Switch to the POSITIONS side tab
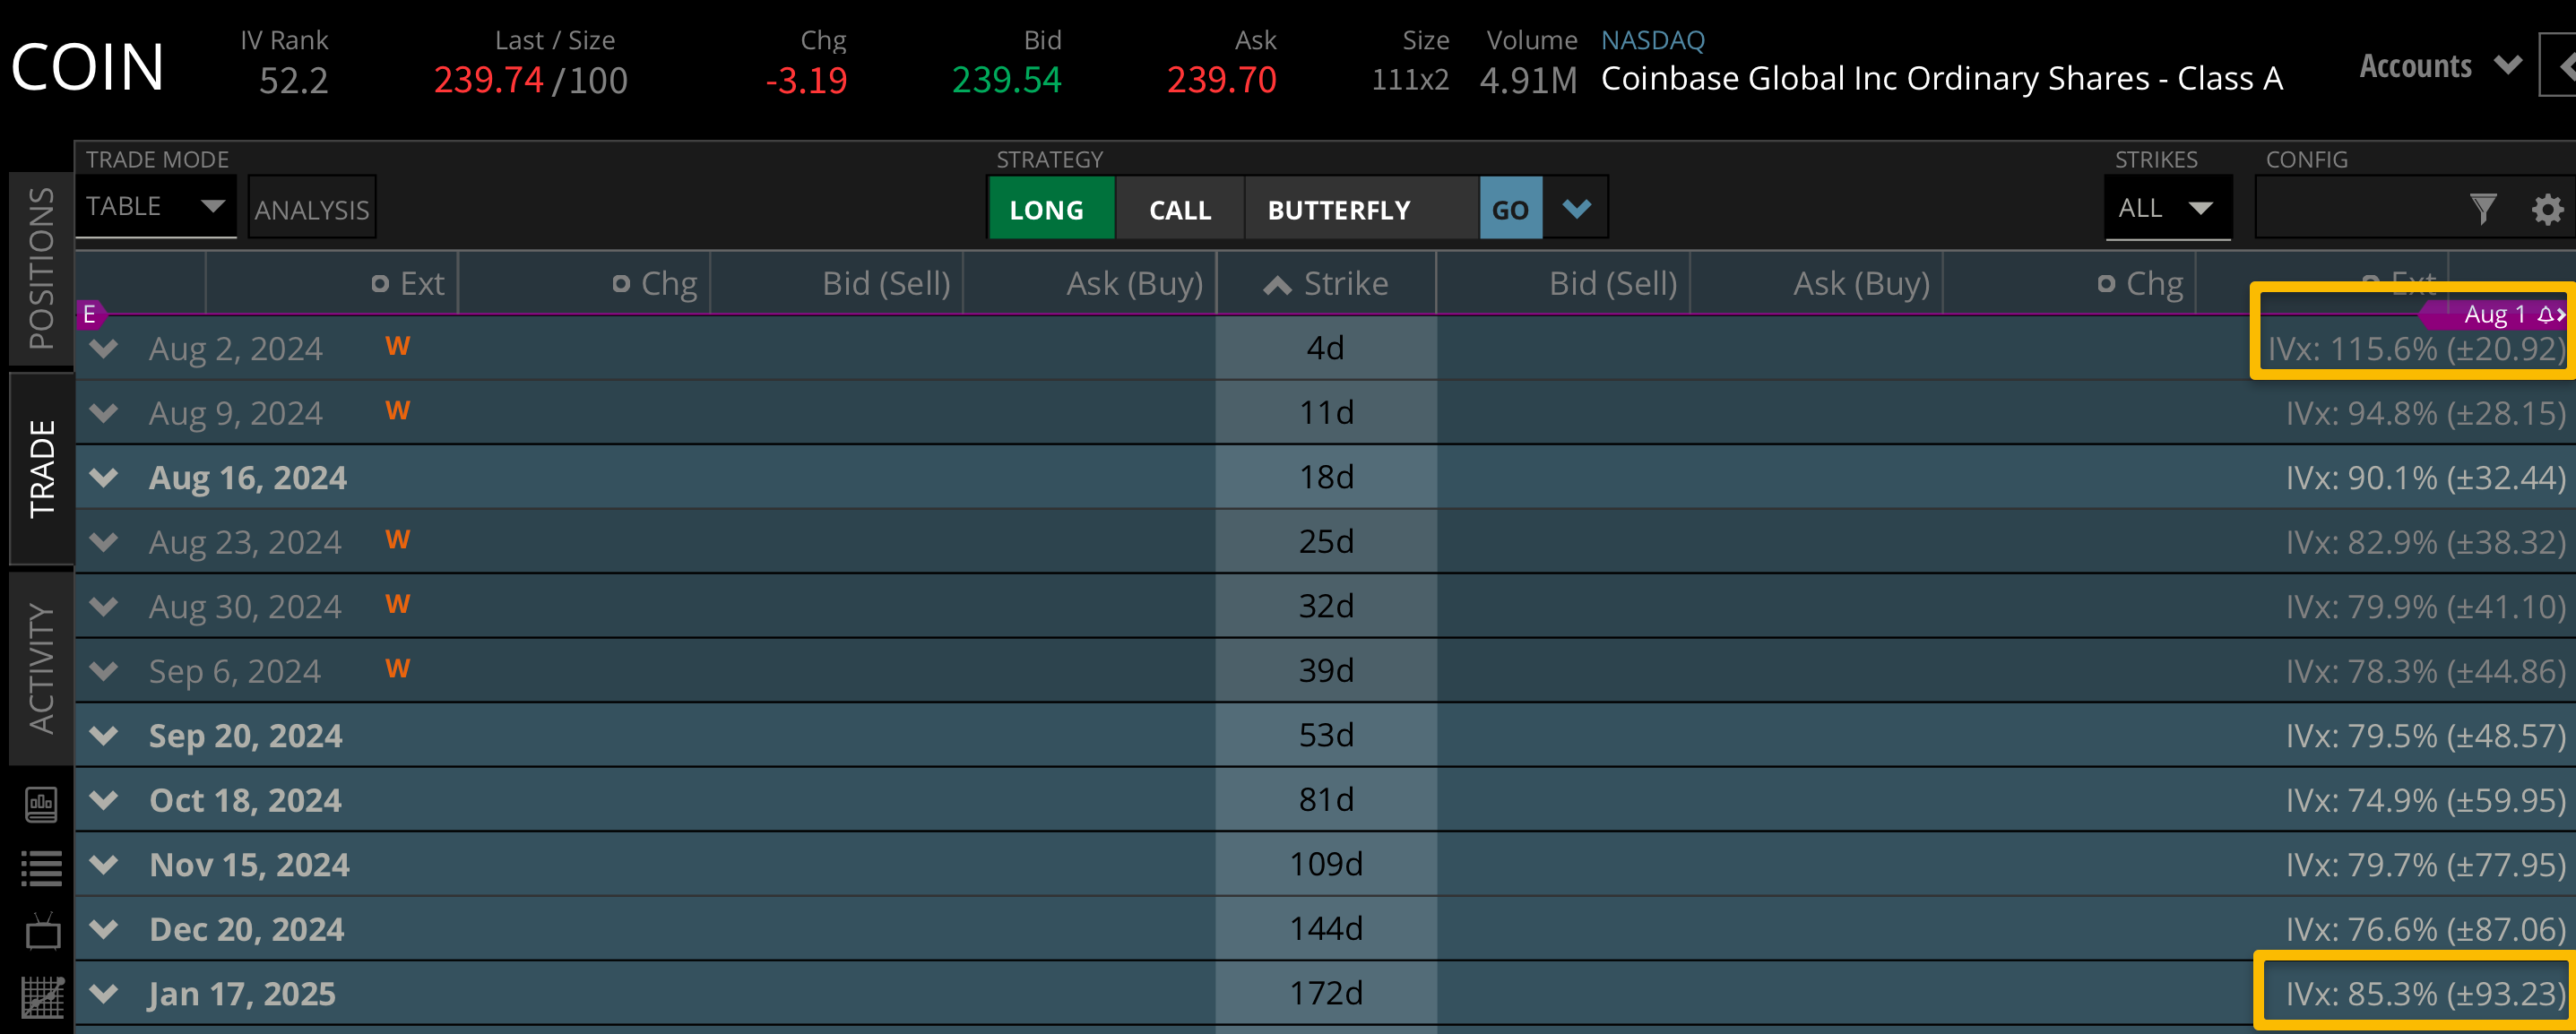This screenshot has width=2576, height=1034. pyautogui.click(x=41, y=268)
